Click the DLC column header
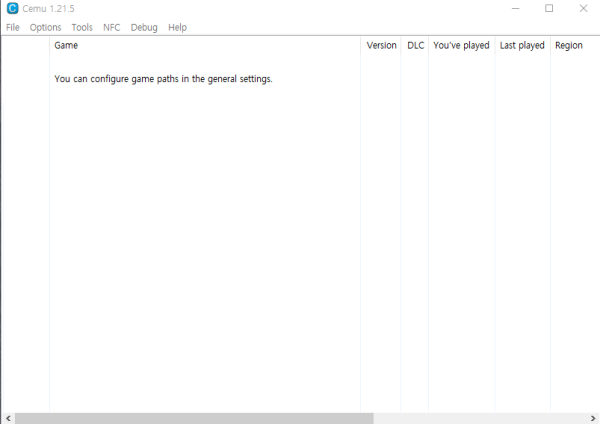This screenshot has width=600, height=424. pos(415,46)
